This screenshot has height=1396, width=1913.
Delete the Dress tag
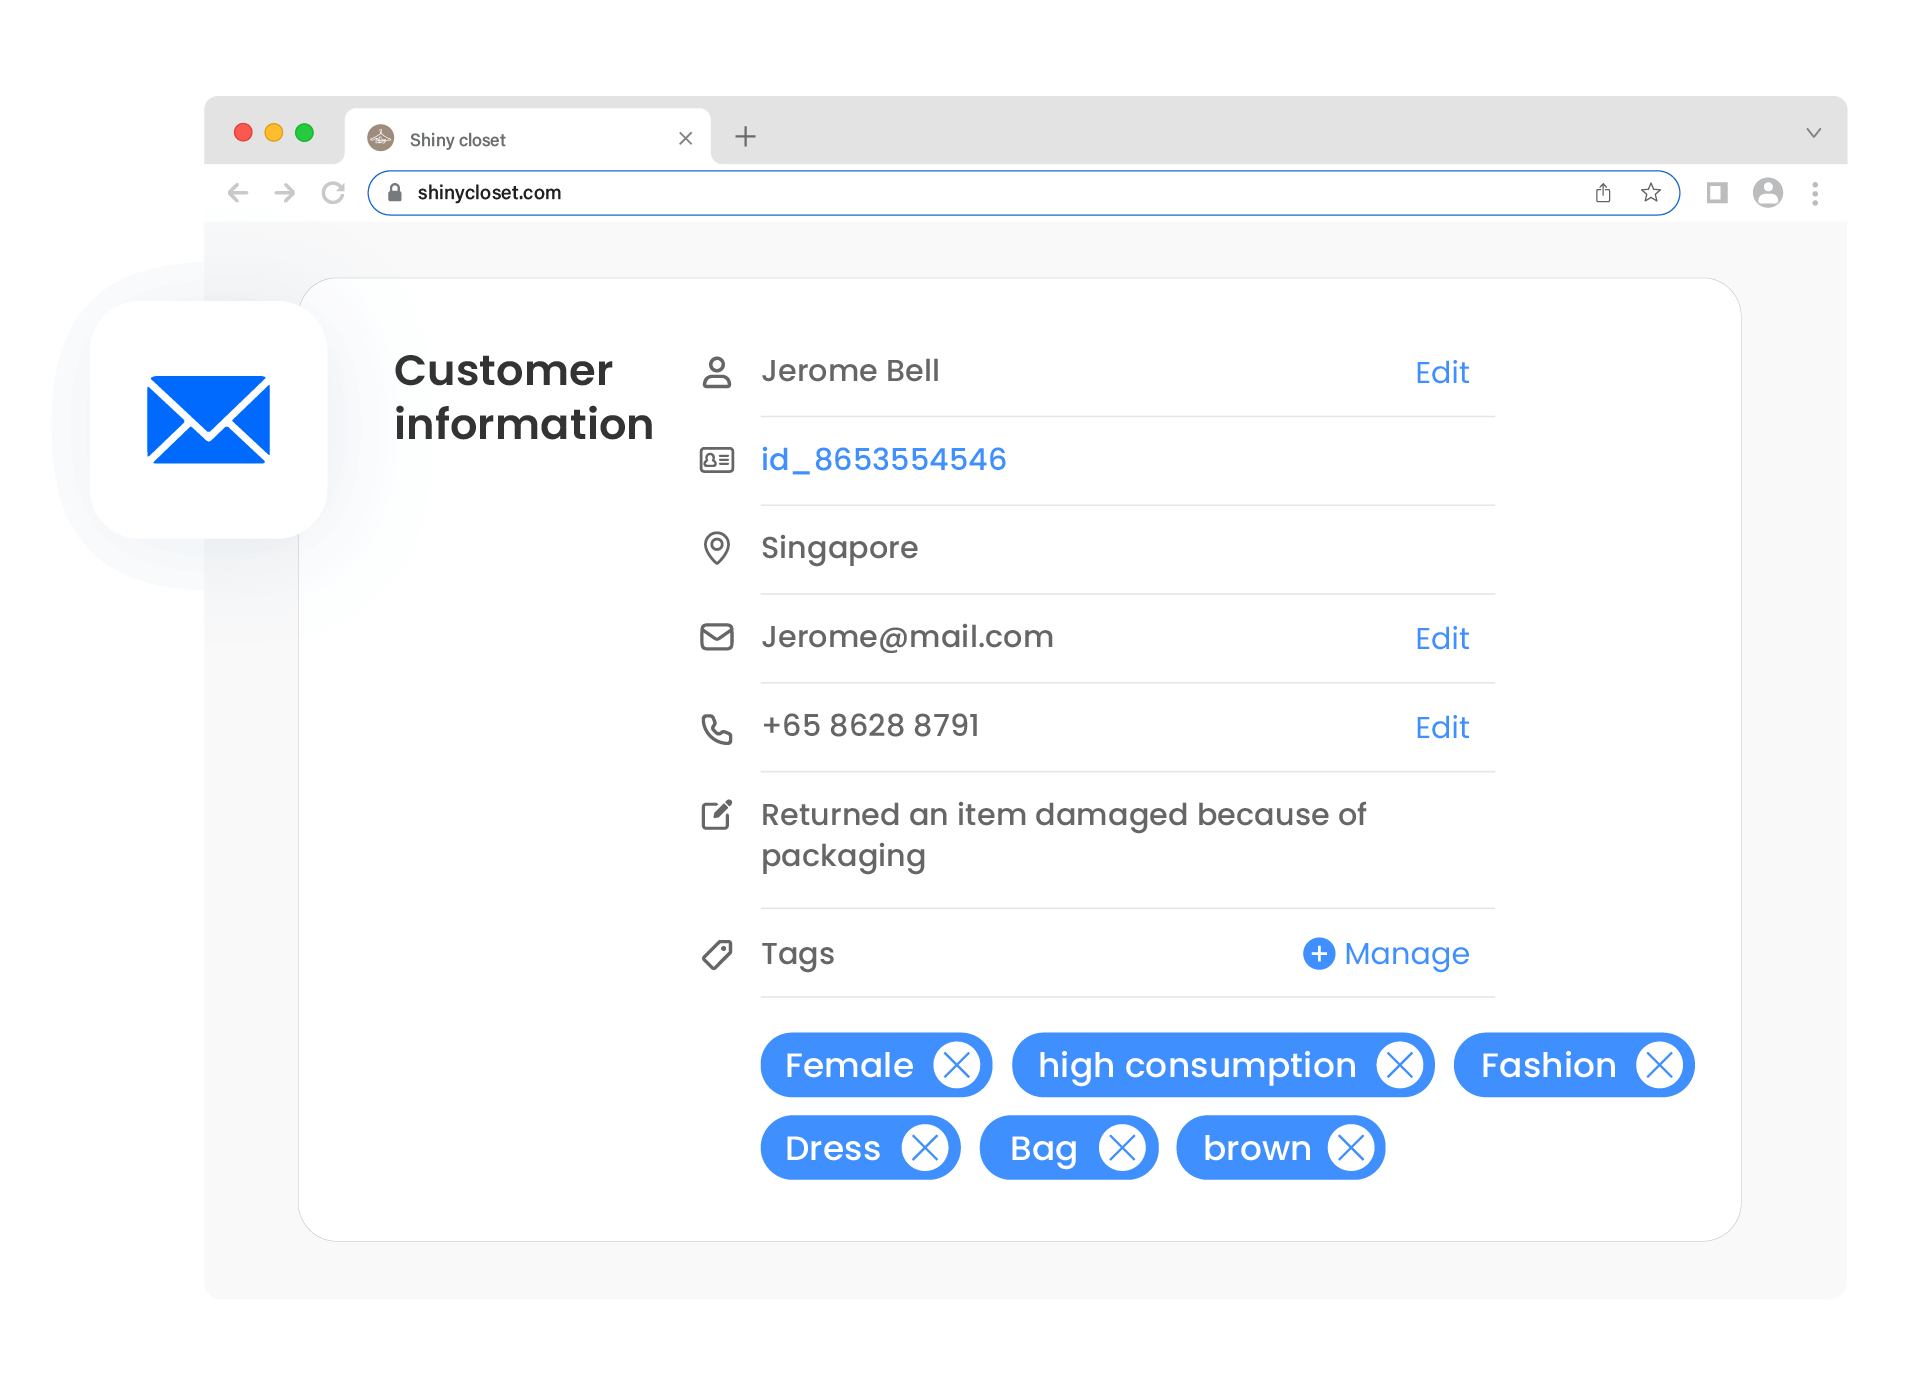coord(925,1148)
